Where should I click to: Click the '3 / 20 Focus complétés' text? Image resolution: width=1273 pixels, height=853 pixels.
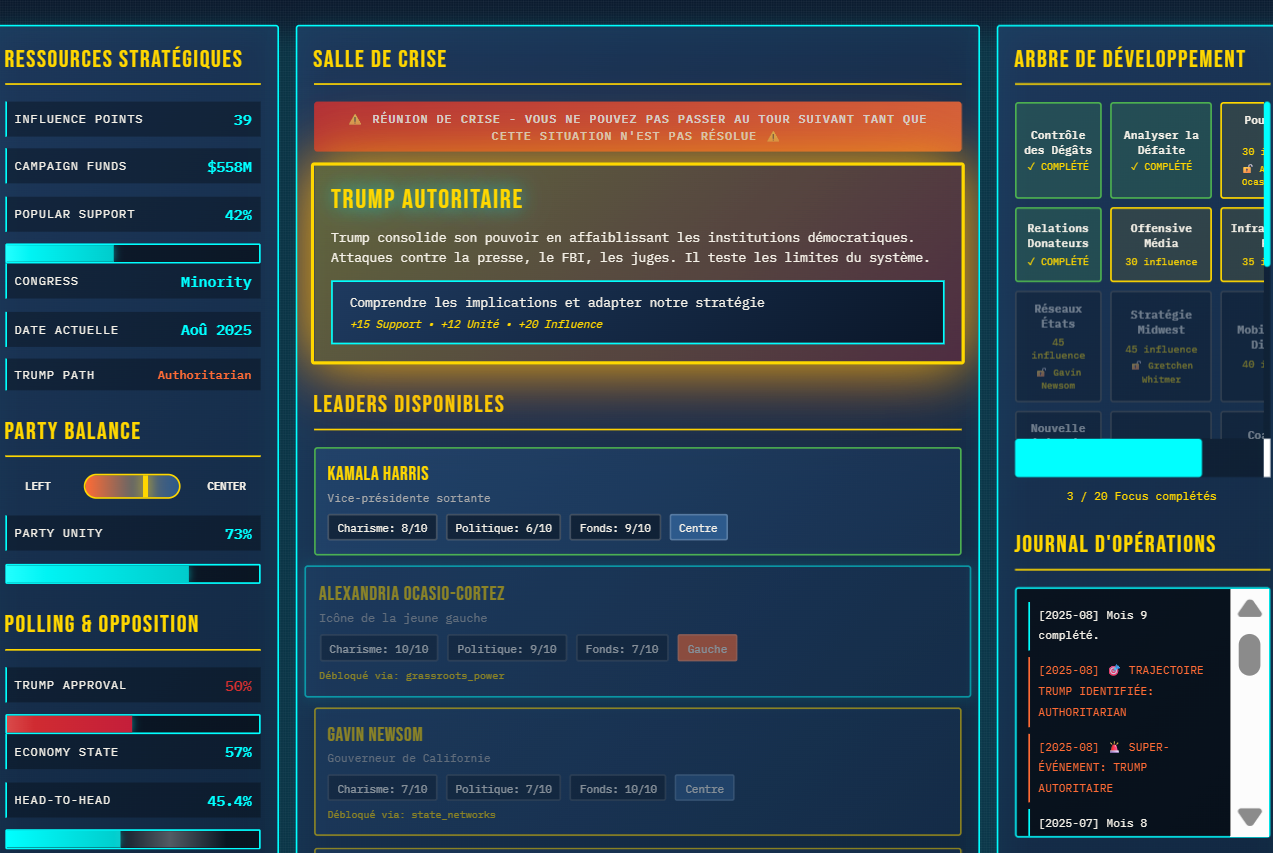1142,496
